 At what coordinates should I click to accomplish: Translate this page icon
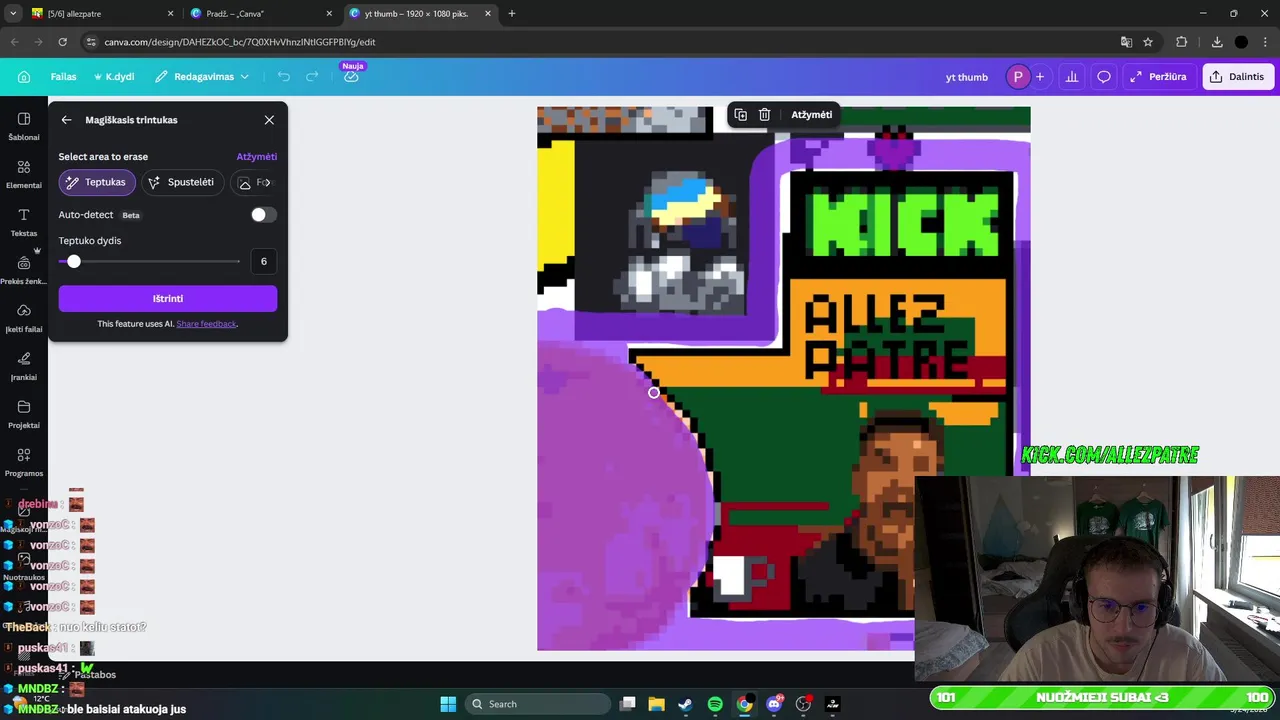1126,42
